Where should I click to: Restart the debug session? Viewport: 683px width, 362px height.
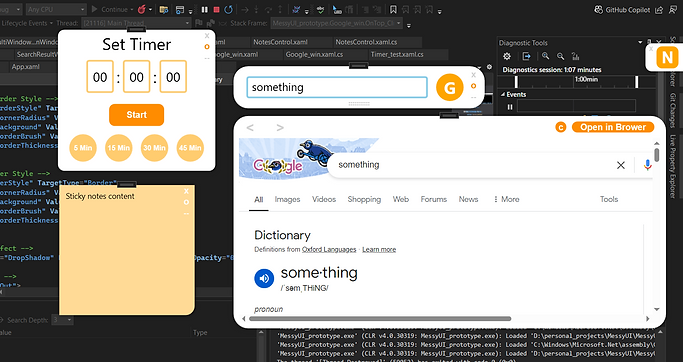[228, 9]
